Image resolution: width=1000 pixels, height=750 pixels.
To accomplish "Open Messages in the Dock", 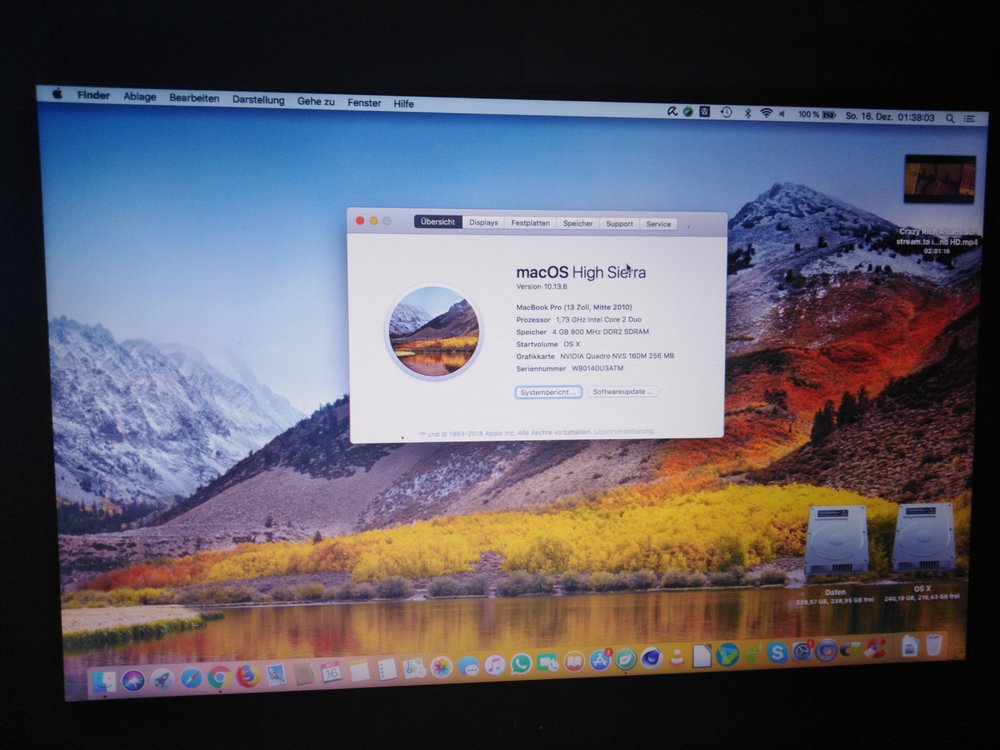I will pos(469,666).
